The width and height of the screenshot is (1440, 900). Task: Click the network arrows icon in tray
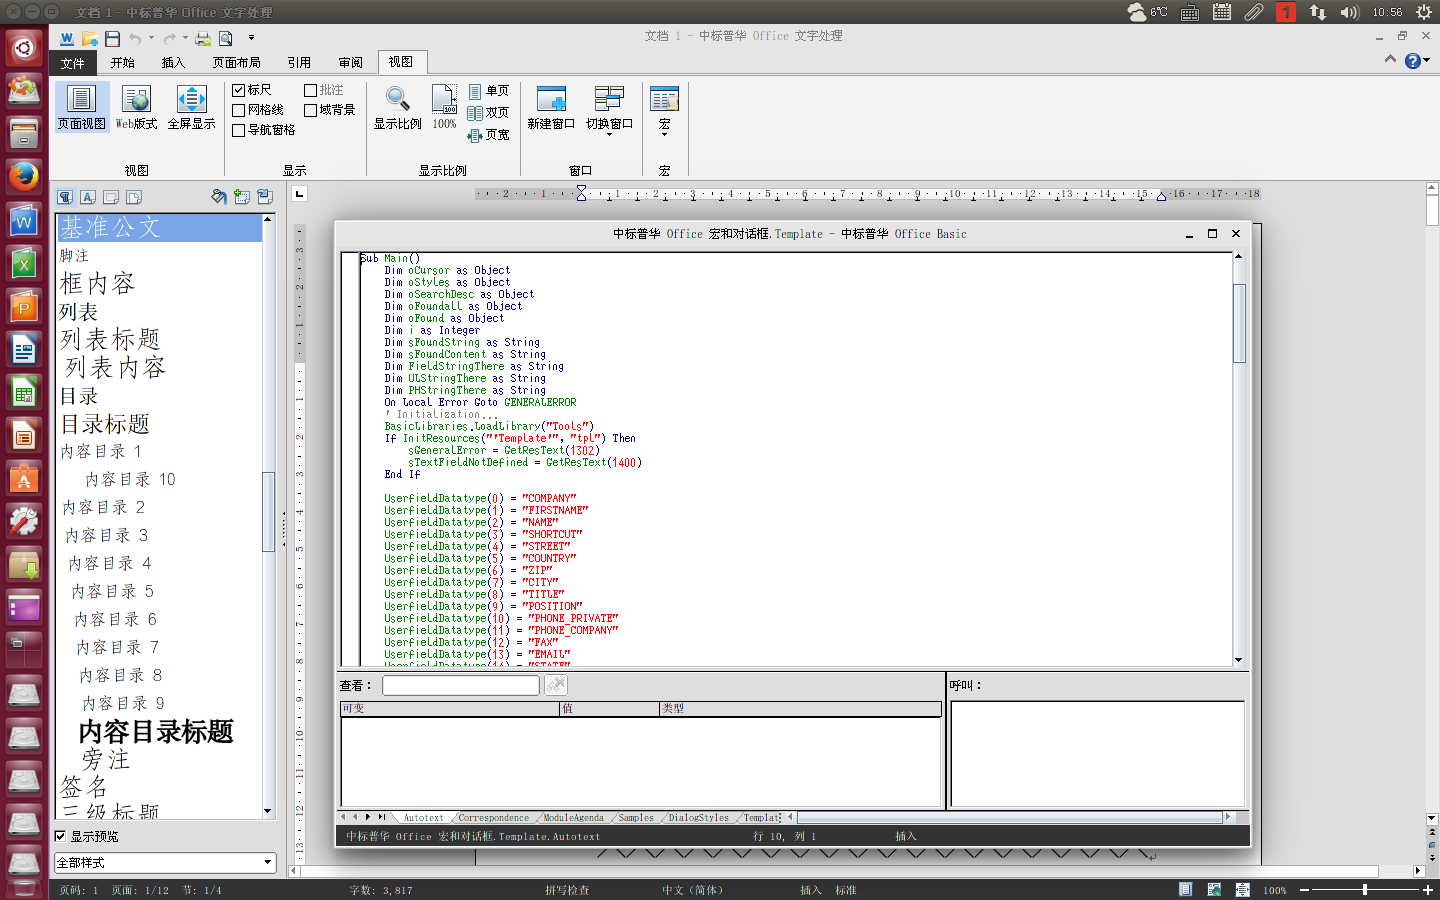tap(1317, 12)
